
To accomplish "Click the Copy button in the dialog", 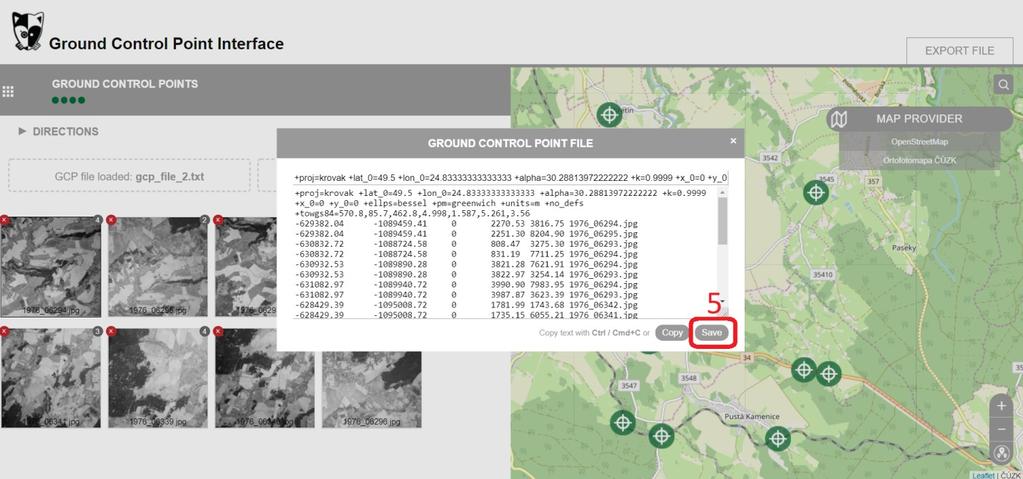I will (x=672, y=332).
